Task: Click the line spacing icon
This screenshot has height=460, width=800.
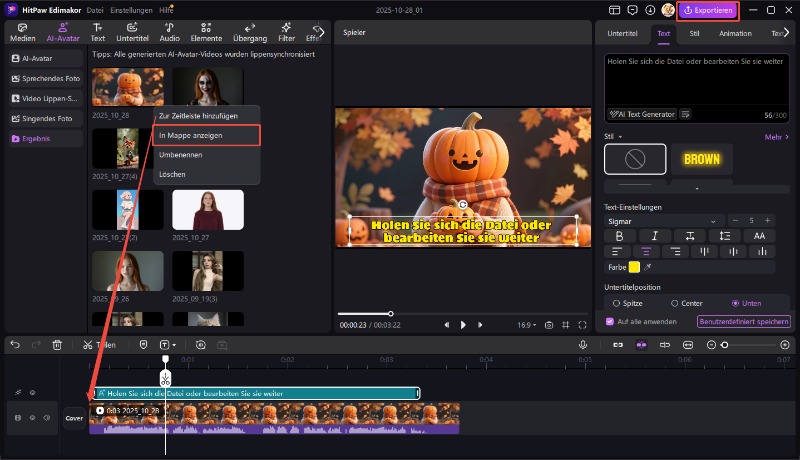Action: coord(724,236)
